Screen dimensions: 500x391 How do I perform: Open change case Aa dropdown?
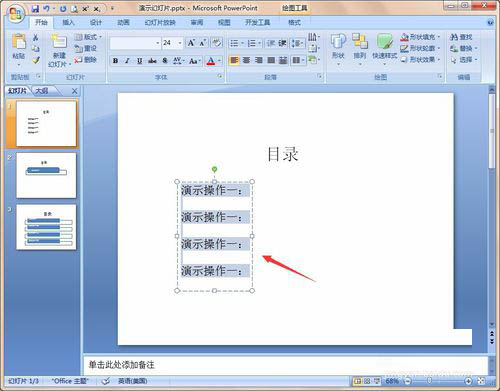coord(195,61)
